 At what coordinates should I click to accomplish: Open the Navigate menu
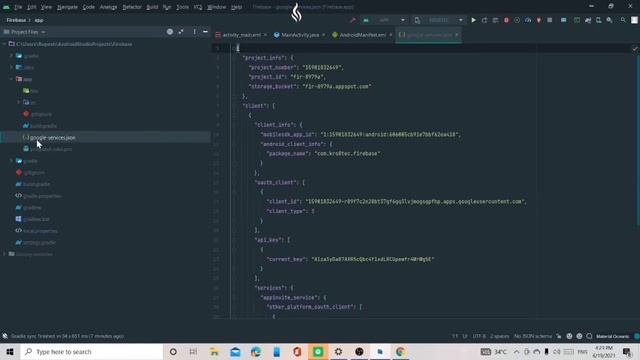coord(67,7)
